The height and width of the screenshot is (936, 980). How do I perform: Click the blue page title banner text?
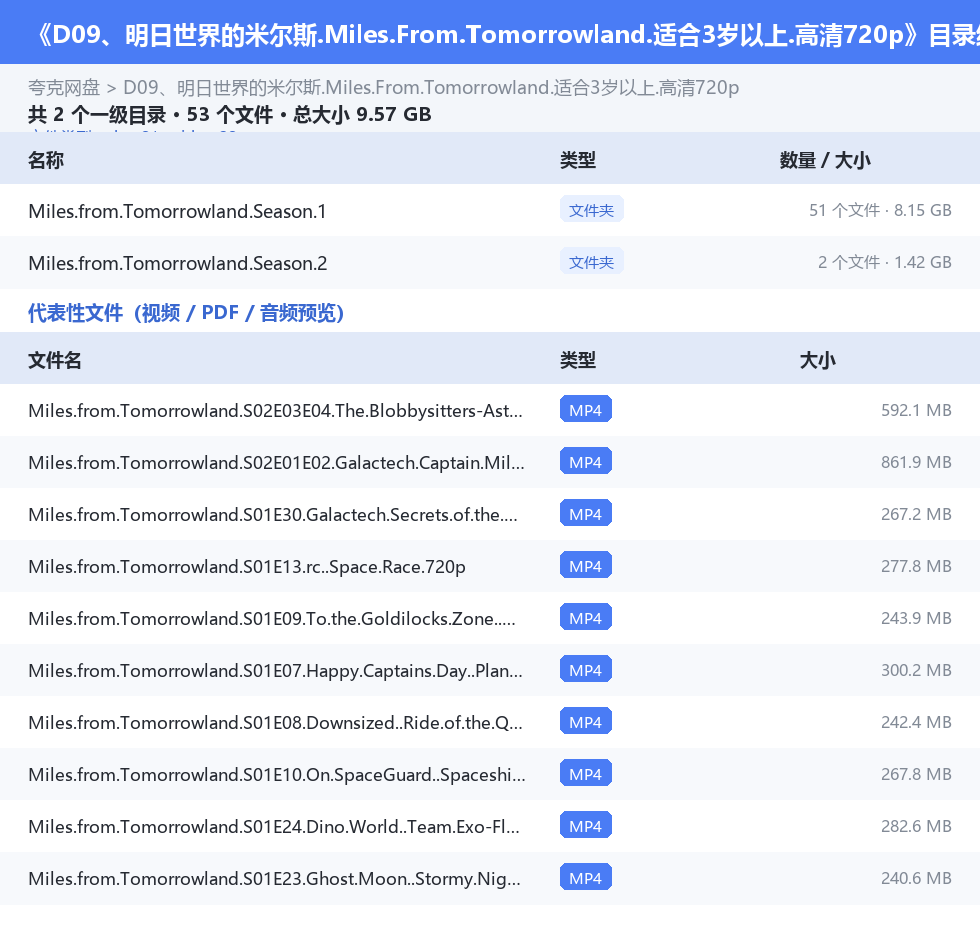tap(506, 34)
